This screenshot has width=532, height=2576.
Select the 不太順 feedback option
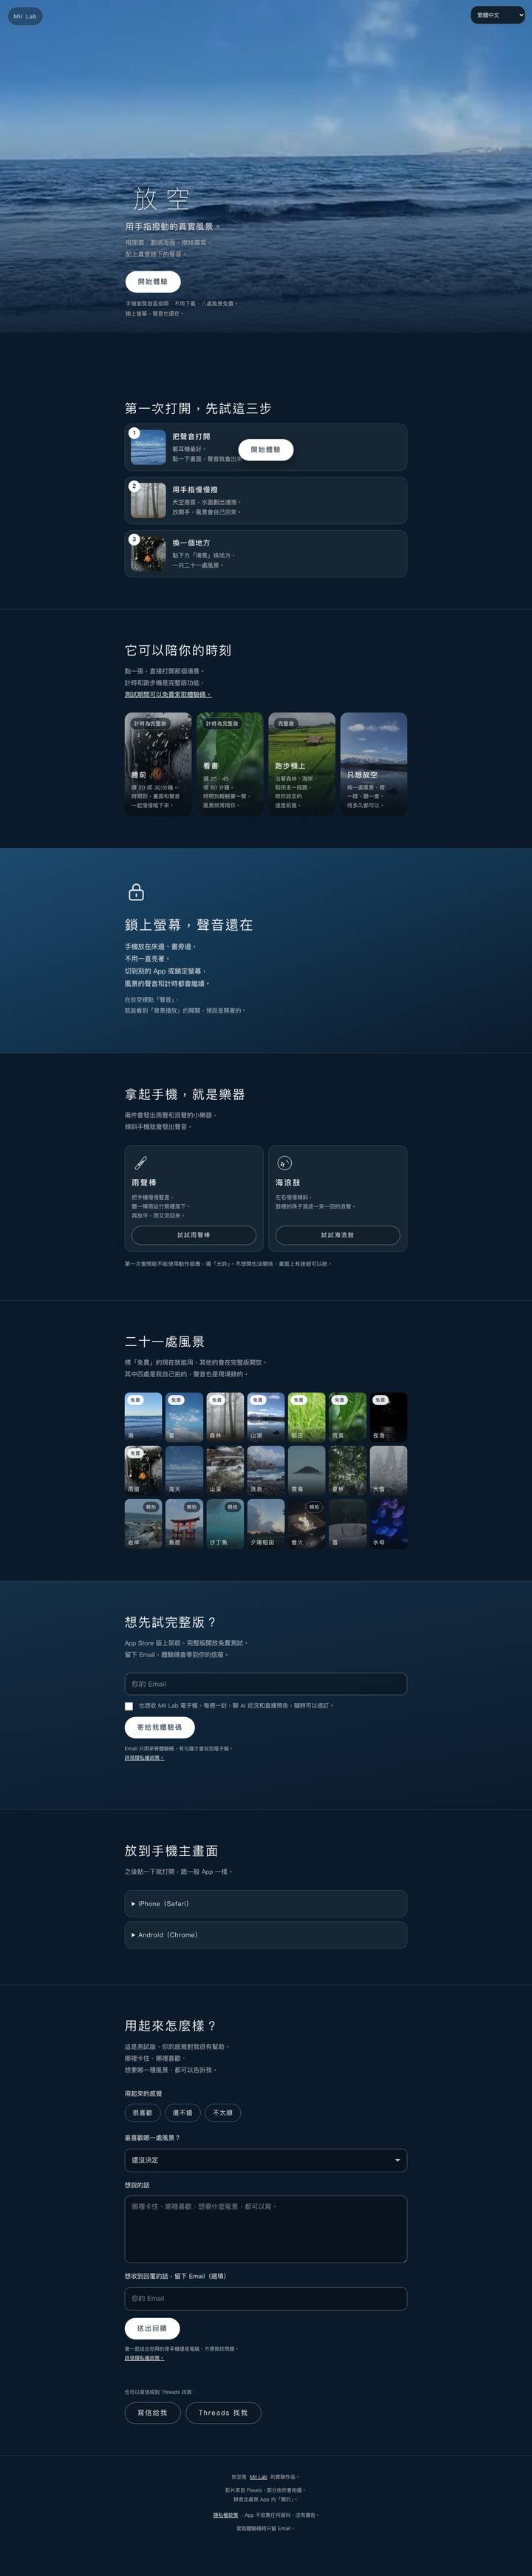point(223,2113)
